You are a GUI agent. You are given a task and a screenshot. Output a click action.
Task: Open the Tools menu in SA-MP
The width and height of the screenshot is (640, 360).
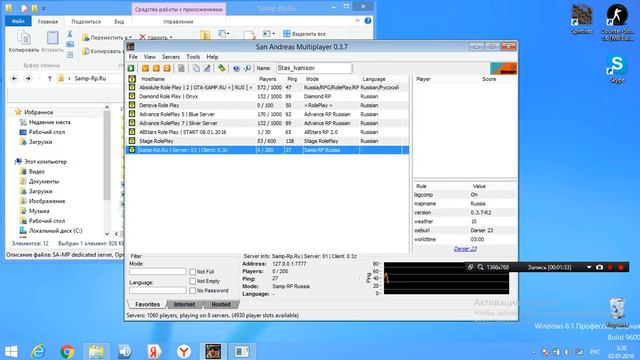[193, 57]
